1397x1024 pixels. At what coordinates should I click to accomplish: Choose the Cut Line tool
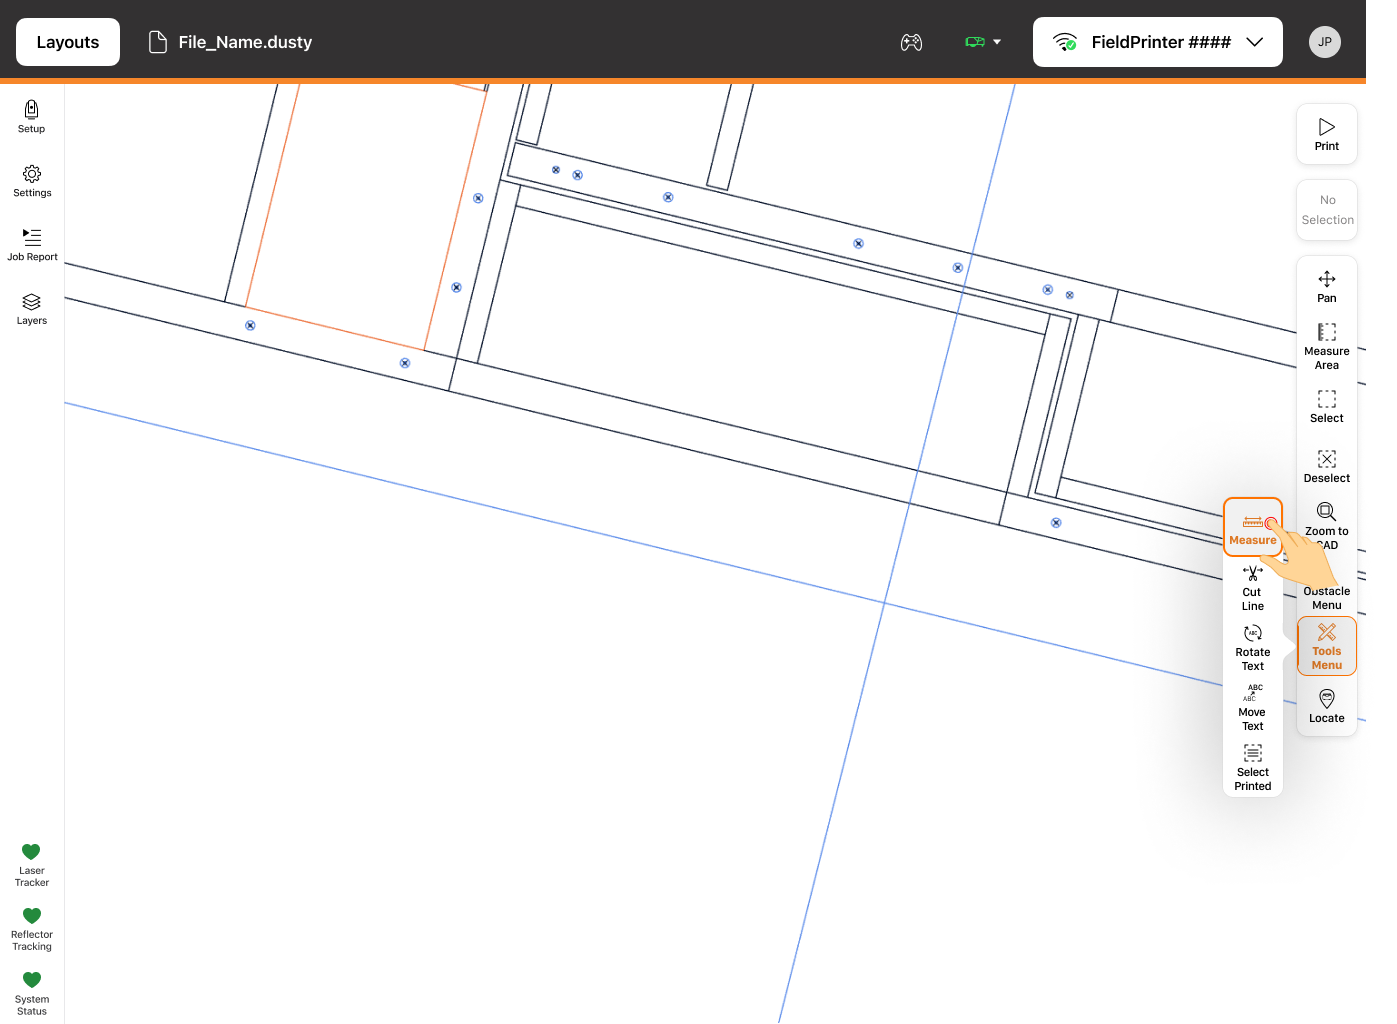[x=1253, y=588]
